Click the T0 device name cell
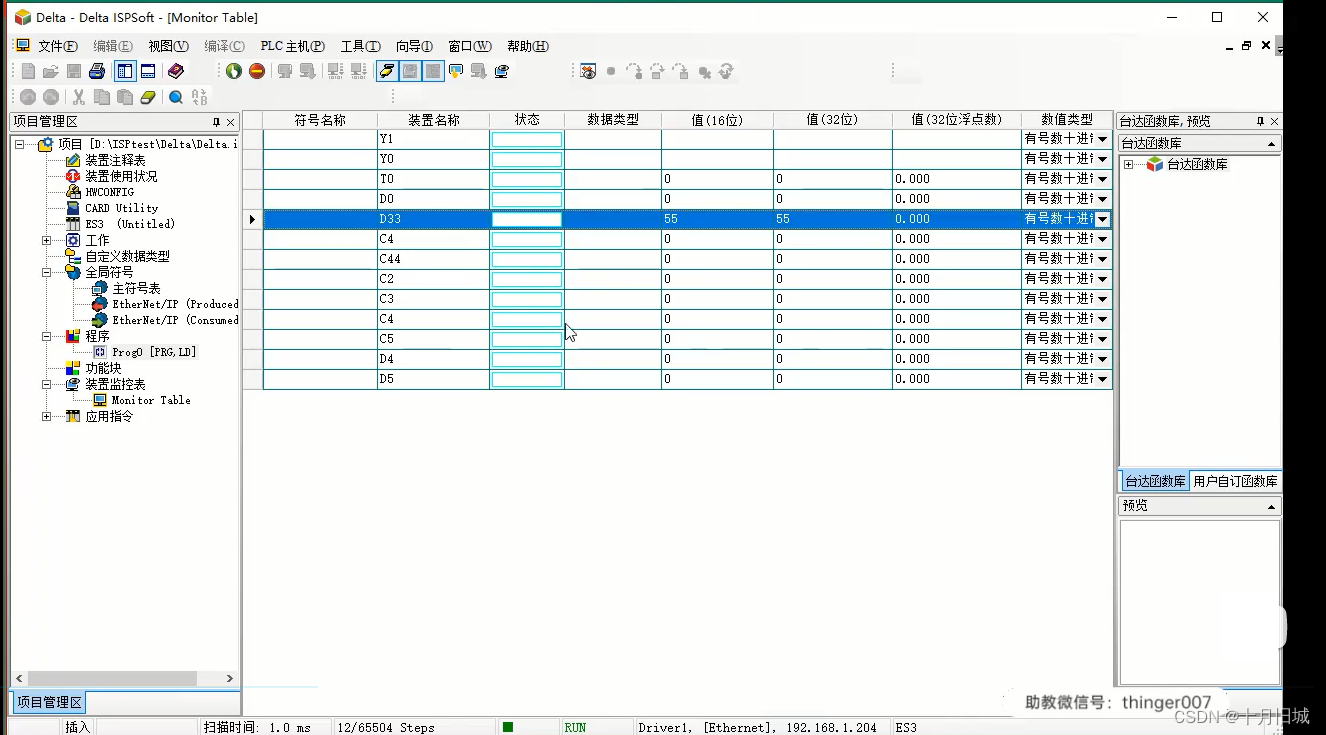This screenshot has height=735, width=1326. pyautogui.click(x=433, y=179)
